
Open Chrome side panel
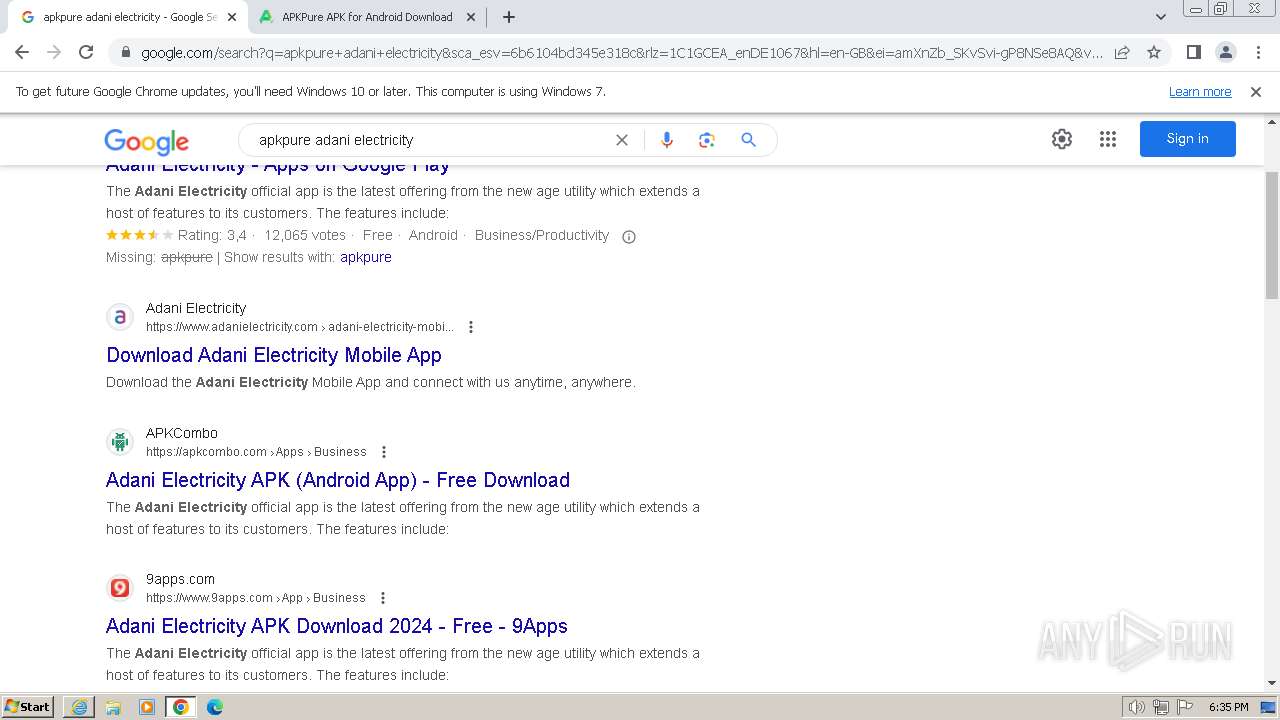[x=1194, y=52]
